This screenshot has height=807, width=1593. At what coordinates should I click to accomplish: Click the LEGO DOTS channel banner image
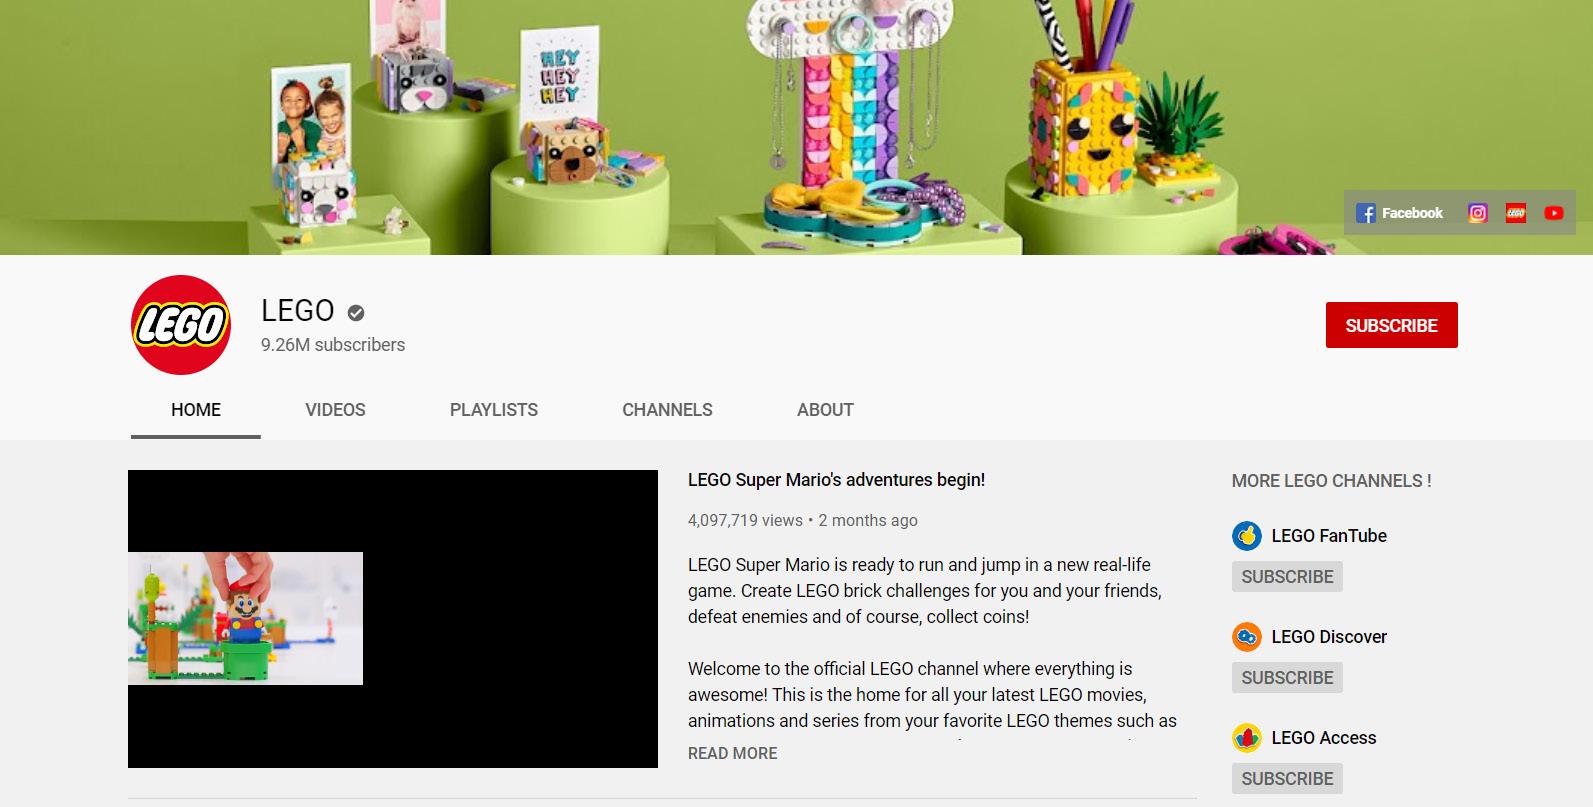pos(796,127)
